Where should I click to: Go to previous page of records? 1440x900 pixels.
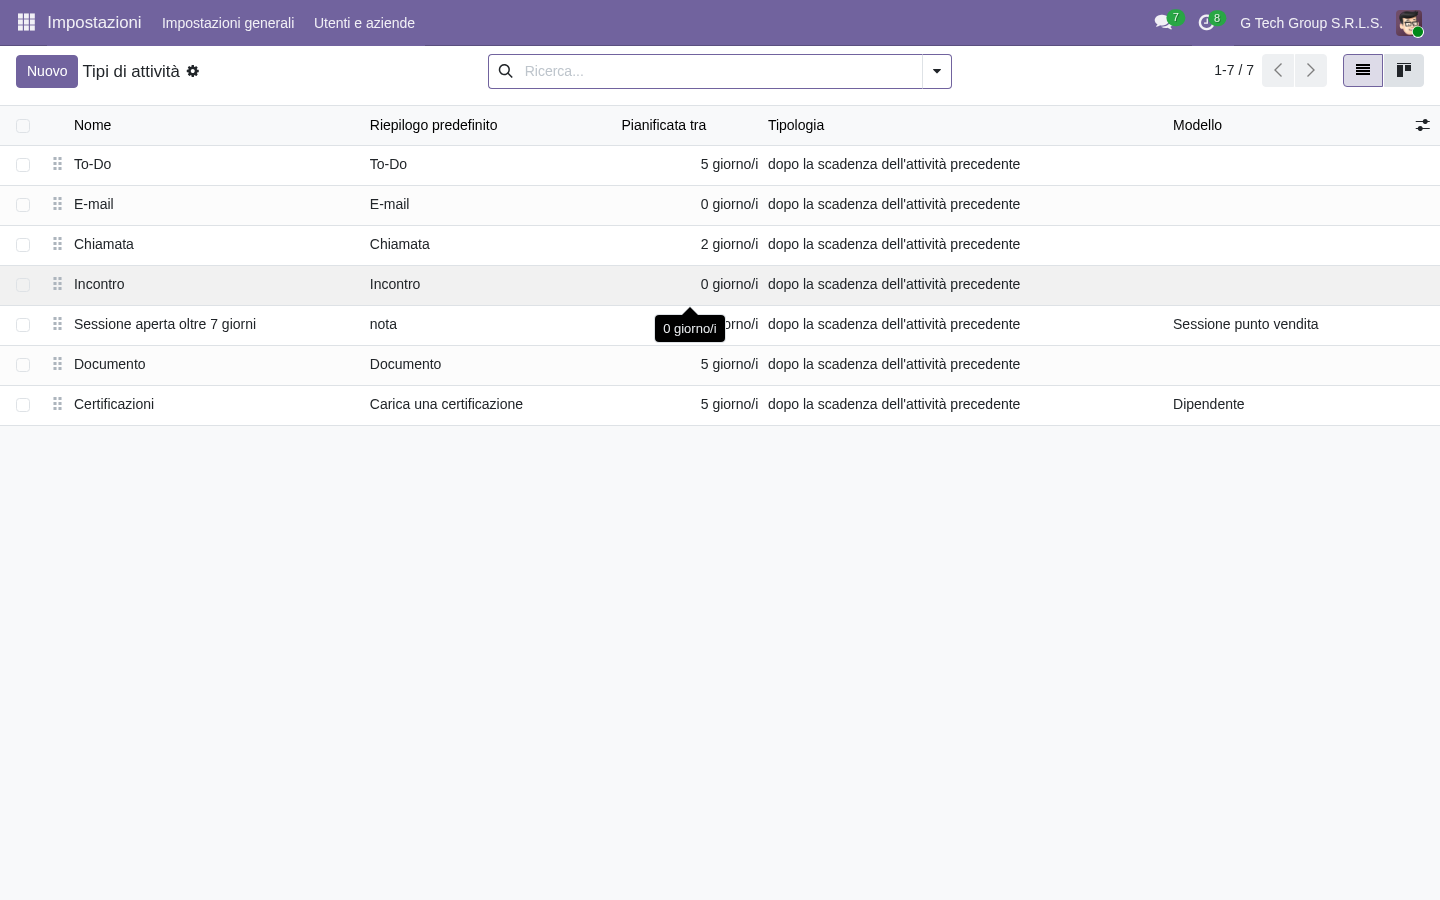(x=1278, y=70)
